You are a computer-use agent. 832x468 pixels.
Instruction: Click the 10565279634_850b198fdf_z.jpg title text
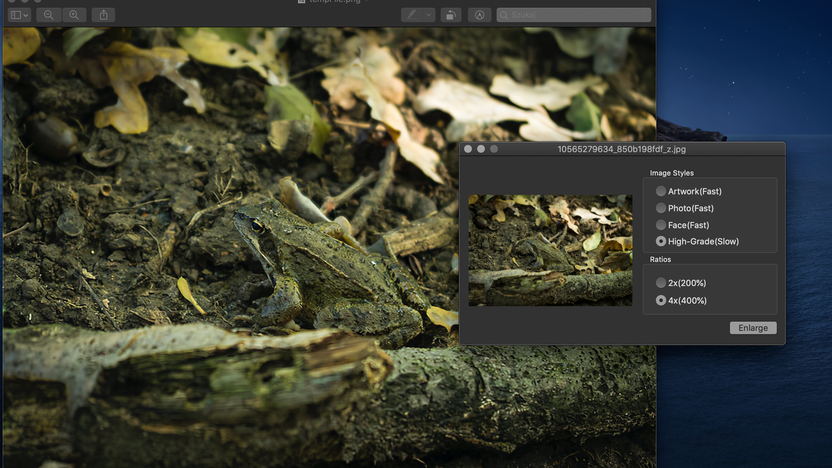[x=621, y=149]
